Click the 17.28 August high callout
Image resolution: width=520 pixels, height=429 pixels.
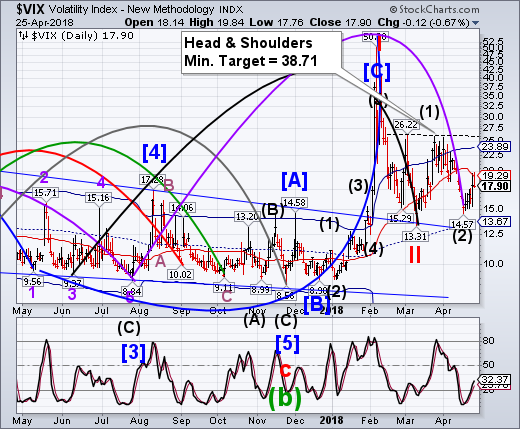point(152,179)
